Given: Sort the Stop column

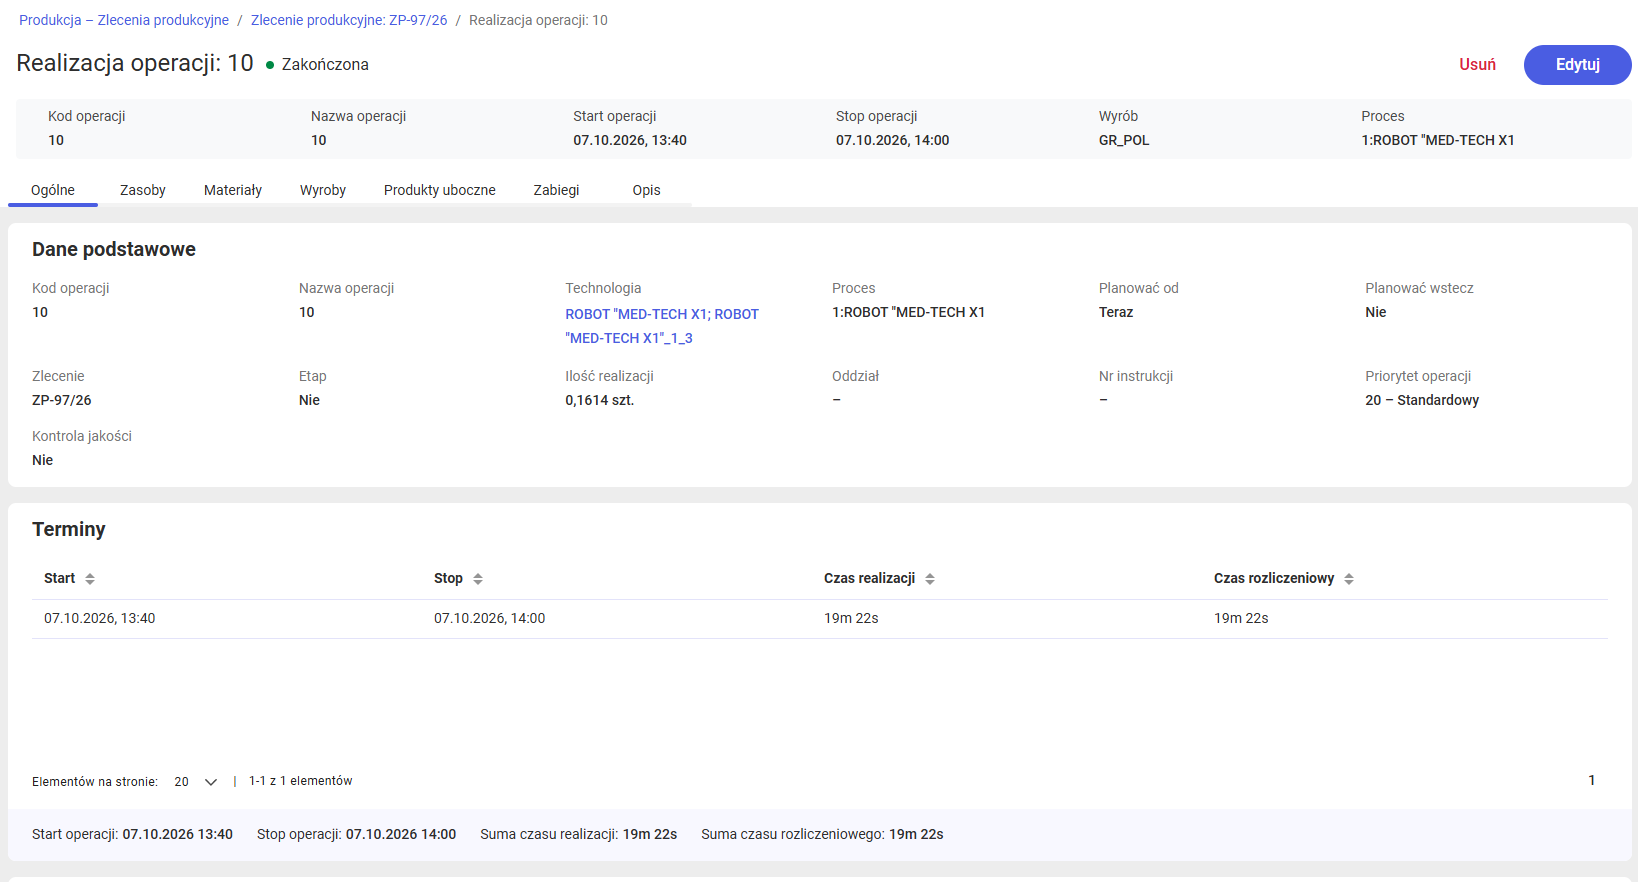Looking at the screenshot, I should 478,579.
